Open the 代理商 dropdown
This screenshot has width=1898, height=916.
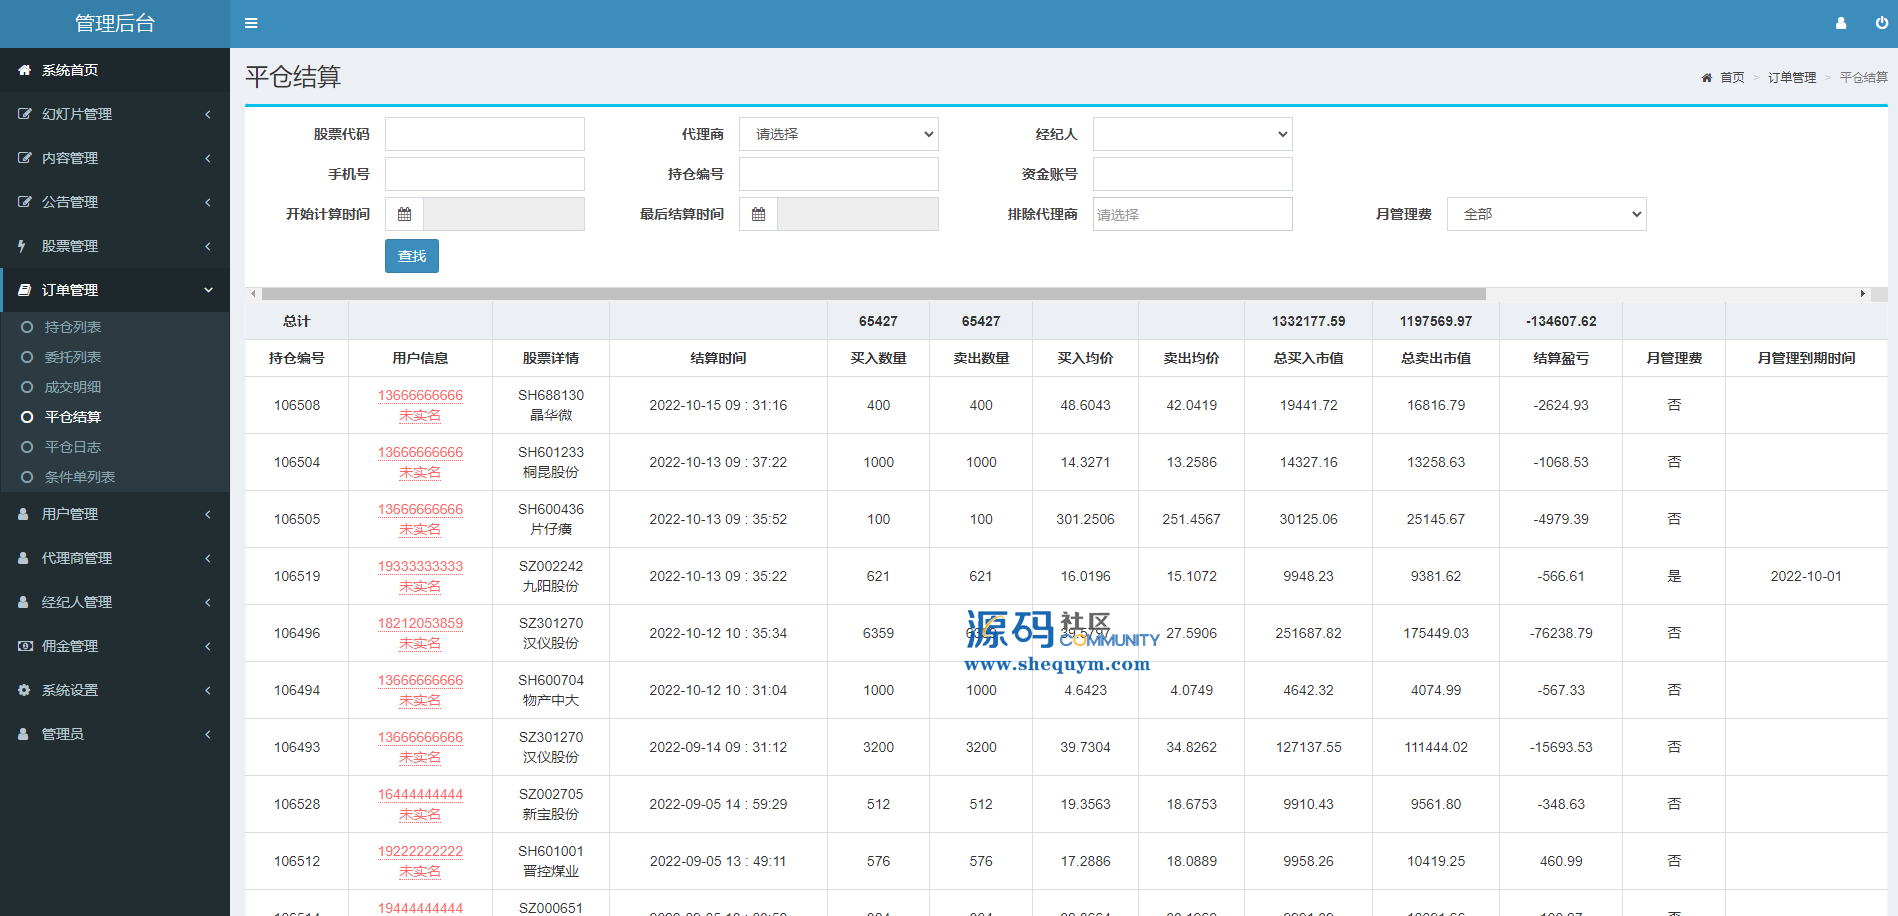pos(838,134)
